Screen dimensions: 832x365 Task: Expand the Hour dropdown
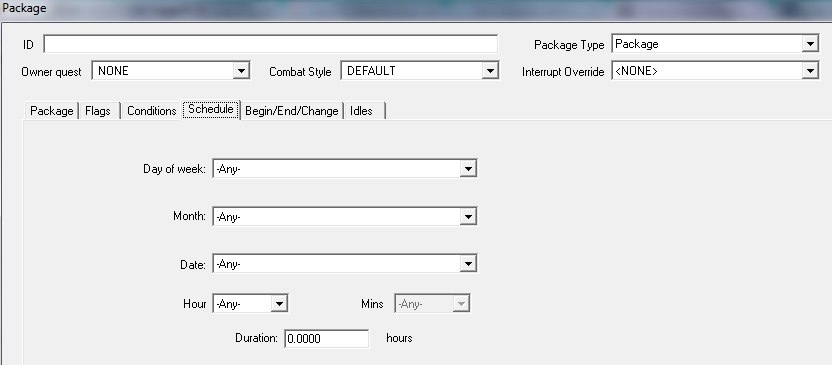(x=250, y=304)
